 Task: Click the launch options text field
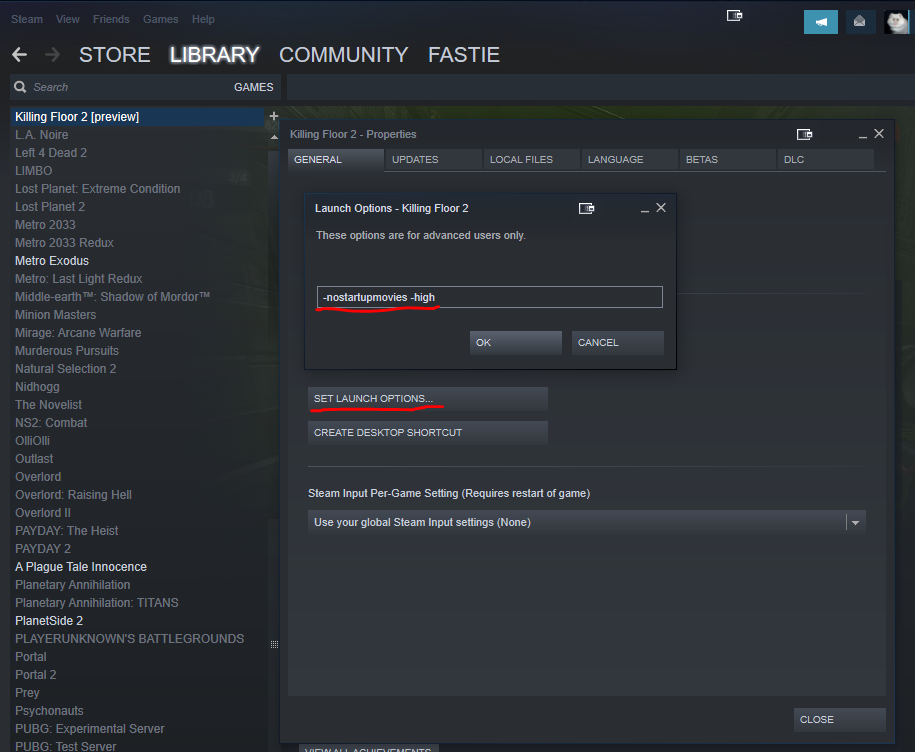490,297
